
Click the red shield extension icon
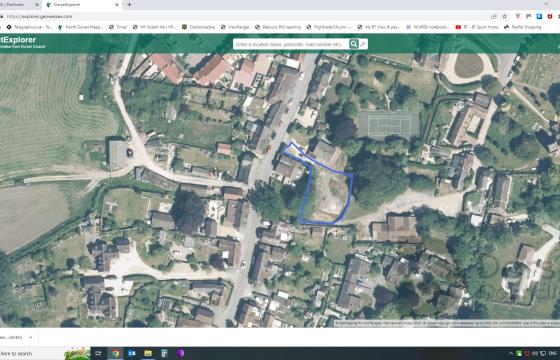550,16
